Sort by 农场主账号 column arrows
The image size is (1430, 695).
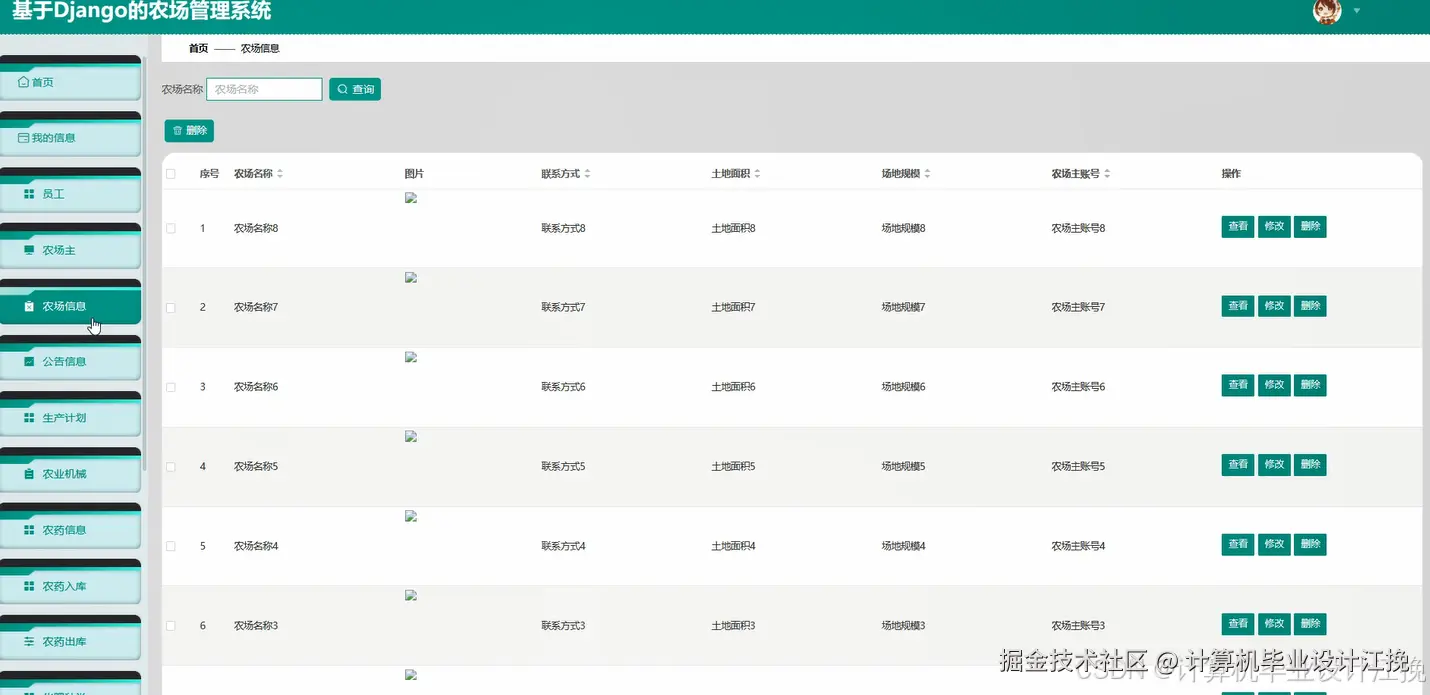click(1107, 174)
